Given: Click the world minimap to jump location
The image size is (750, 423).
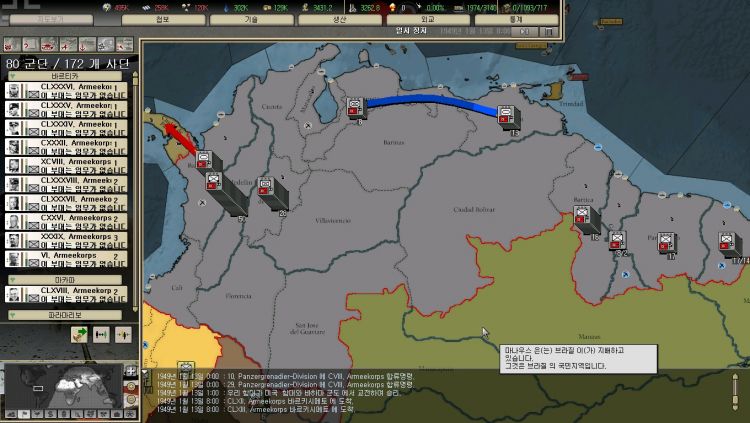Looking at the screenshot, I should click(64, 386).
